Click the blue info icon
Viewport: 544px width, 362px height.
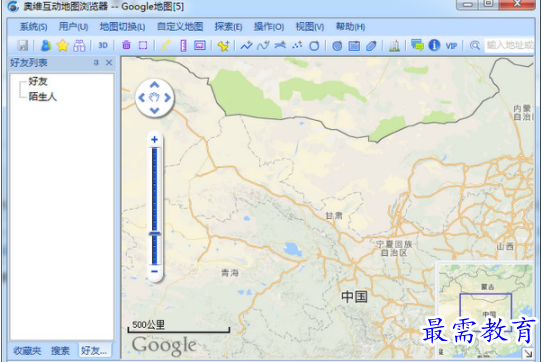[x=434, y=45]
